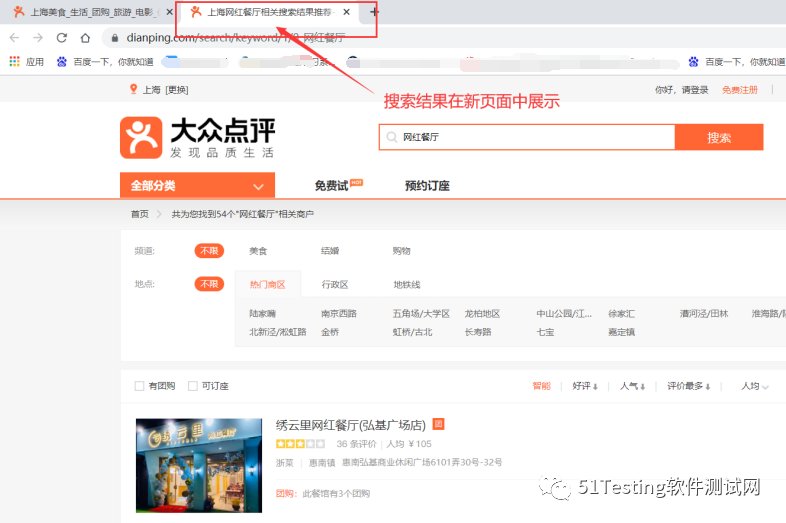The height and width of the screenshot is (523, 786).
Task: Choose the 陆家嘴 area
Action: (263, 313)
